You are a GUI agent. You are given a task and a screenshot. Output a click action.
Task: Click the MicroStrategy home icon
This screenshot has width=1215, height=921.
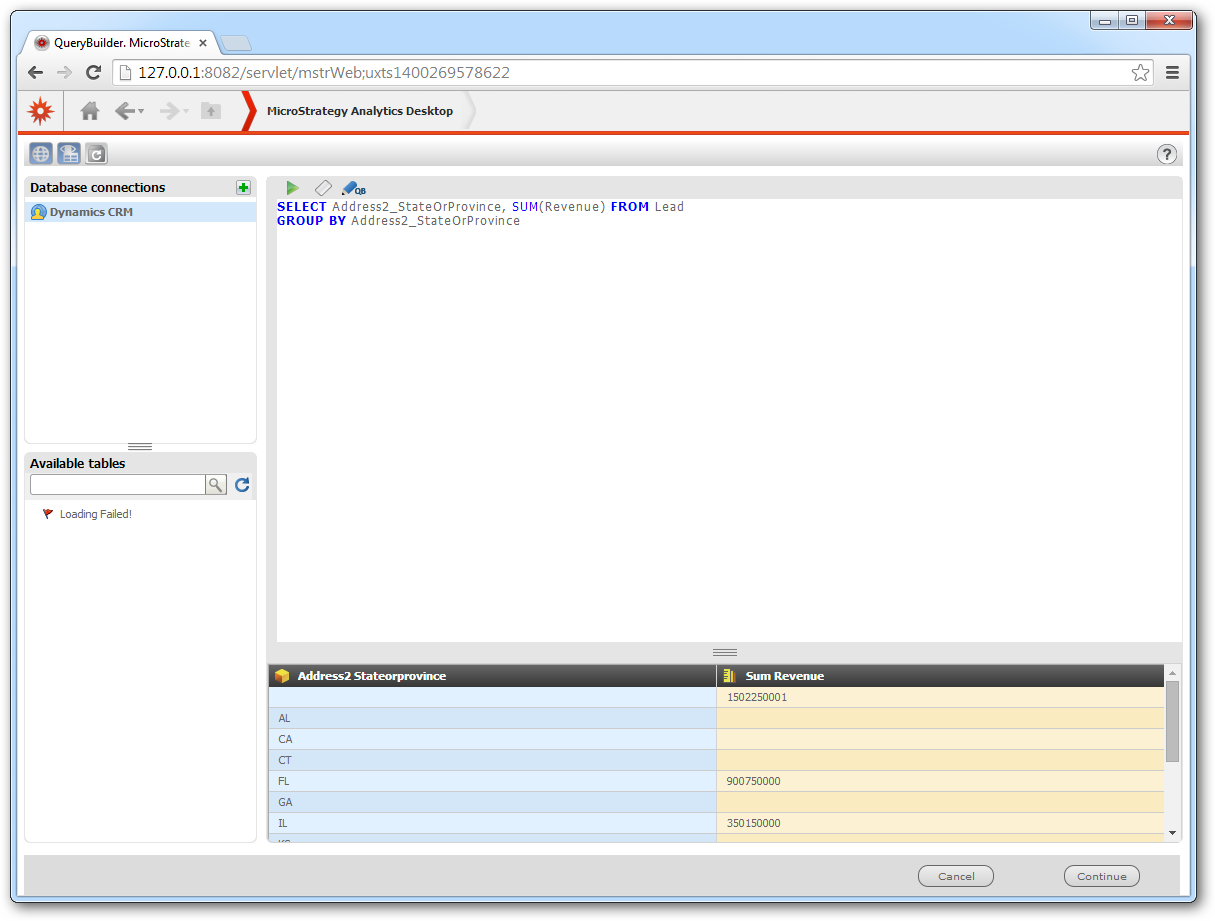pyautogui.click(x=90, y=111)
